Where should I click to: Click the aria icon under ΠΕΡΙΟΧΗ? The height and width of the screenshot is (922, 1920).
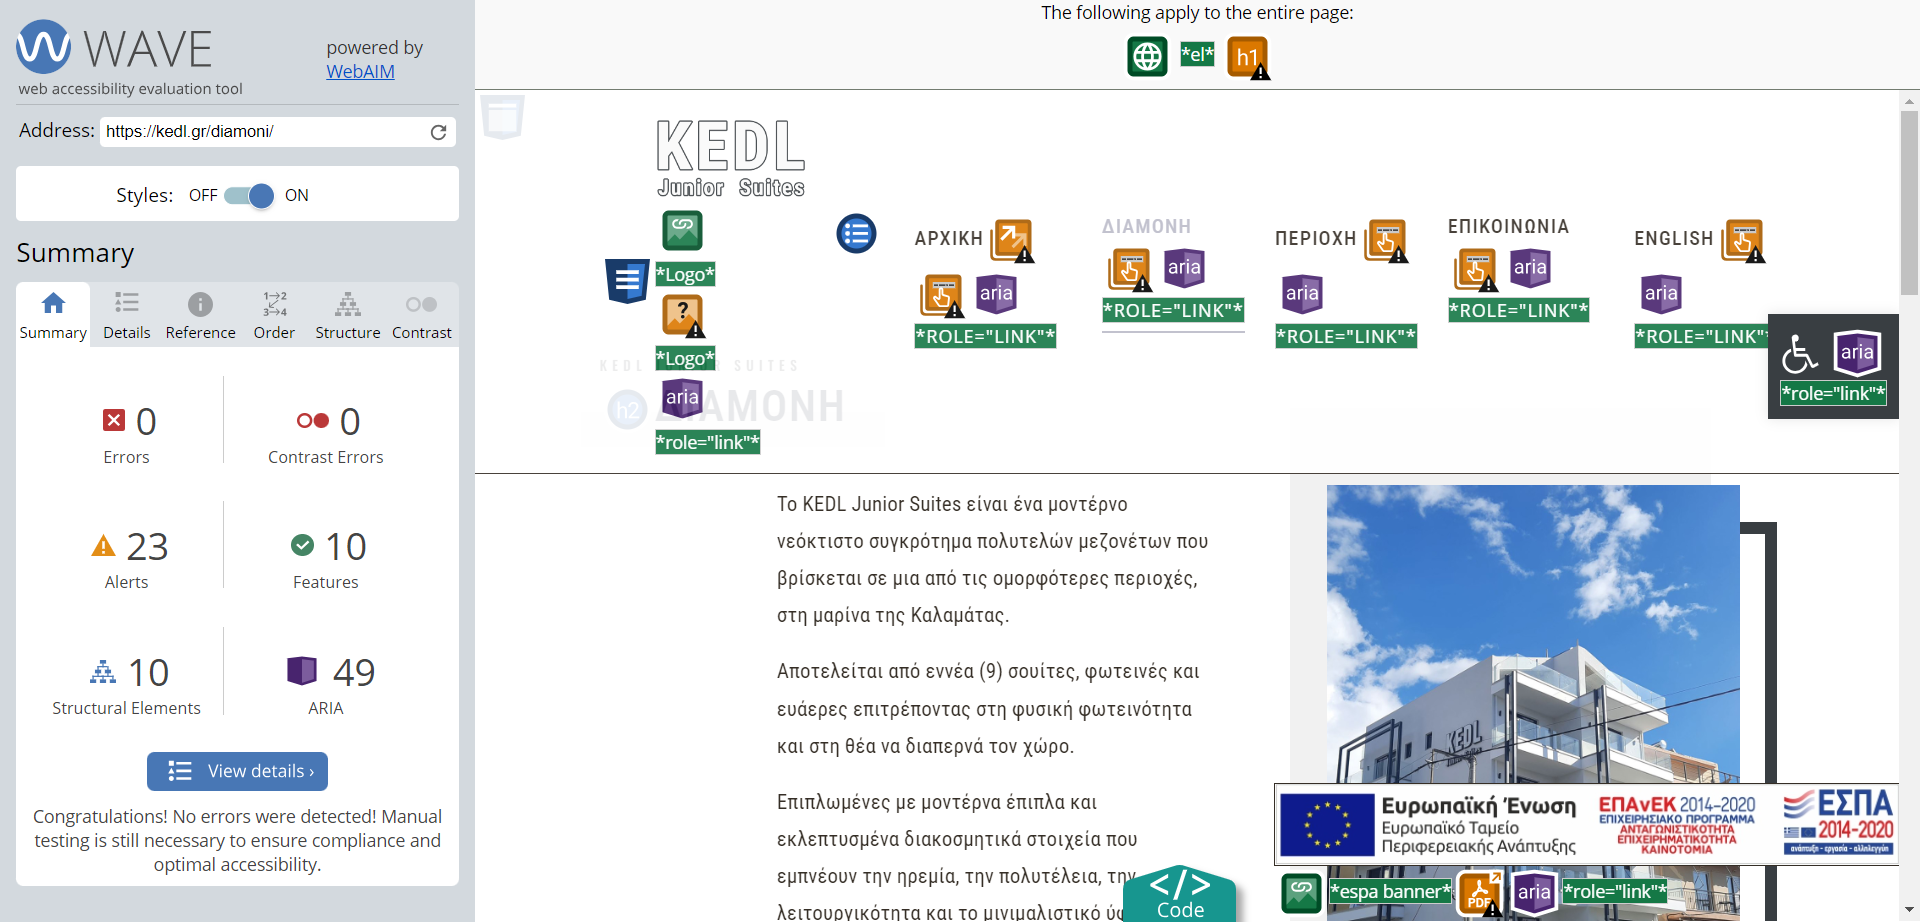click(x=1302, y=294)
